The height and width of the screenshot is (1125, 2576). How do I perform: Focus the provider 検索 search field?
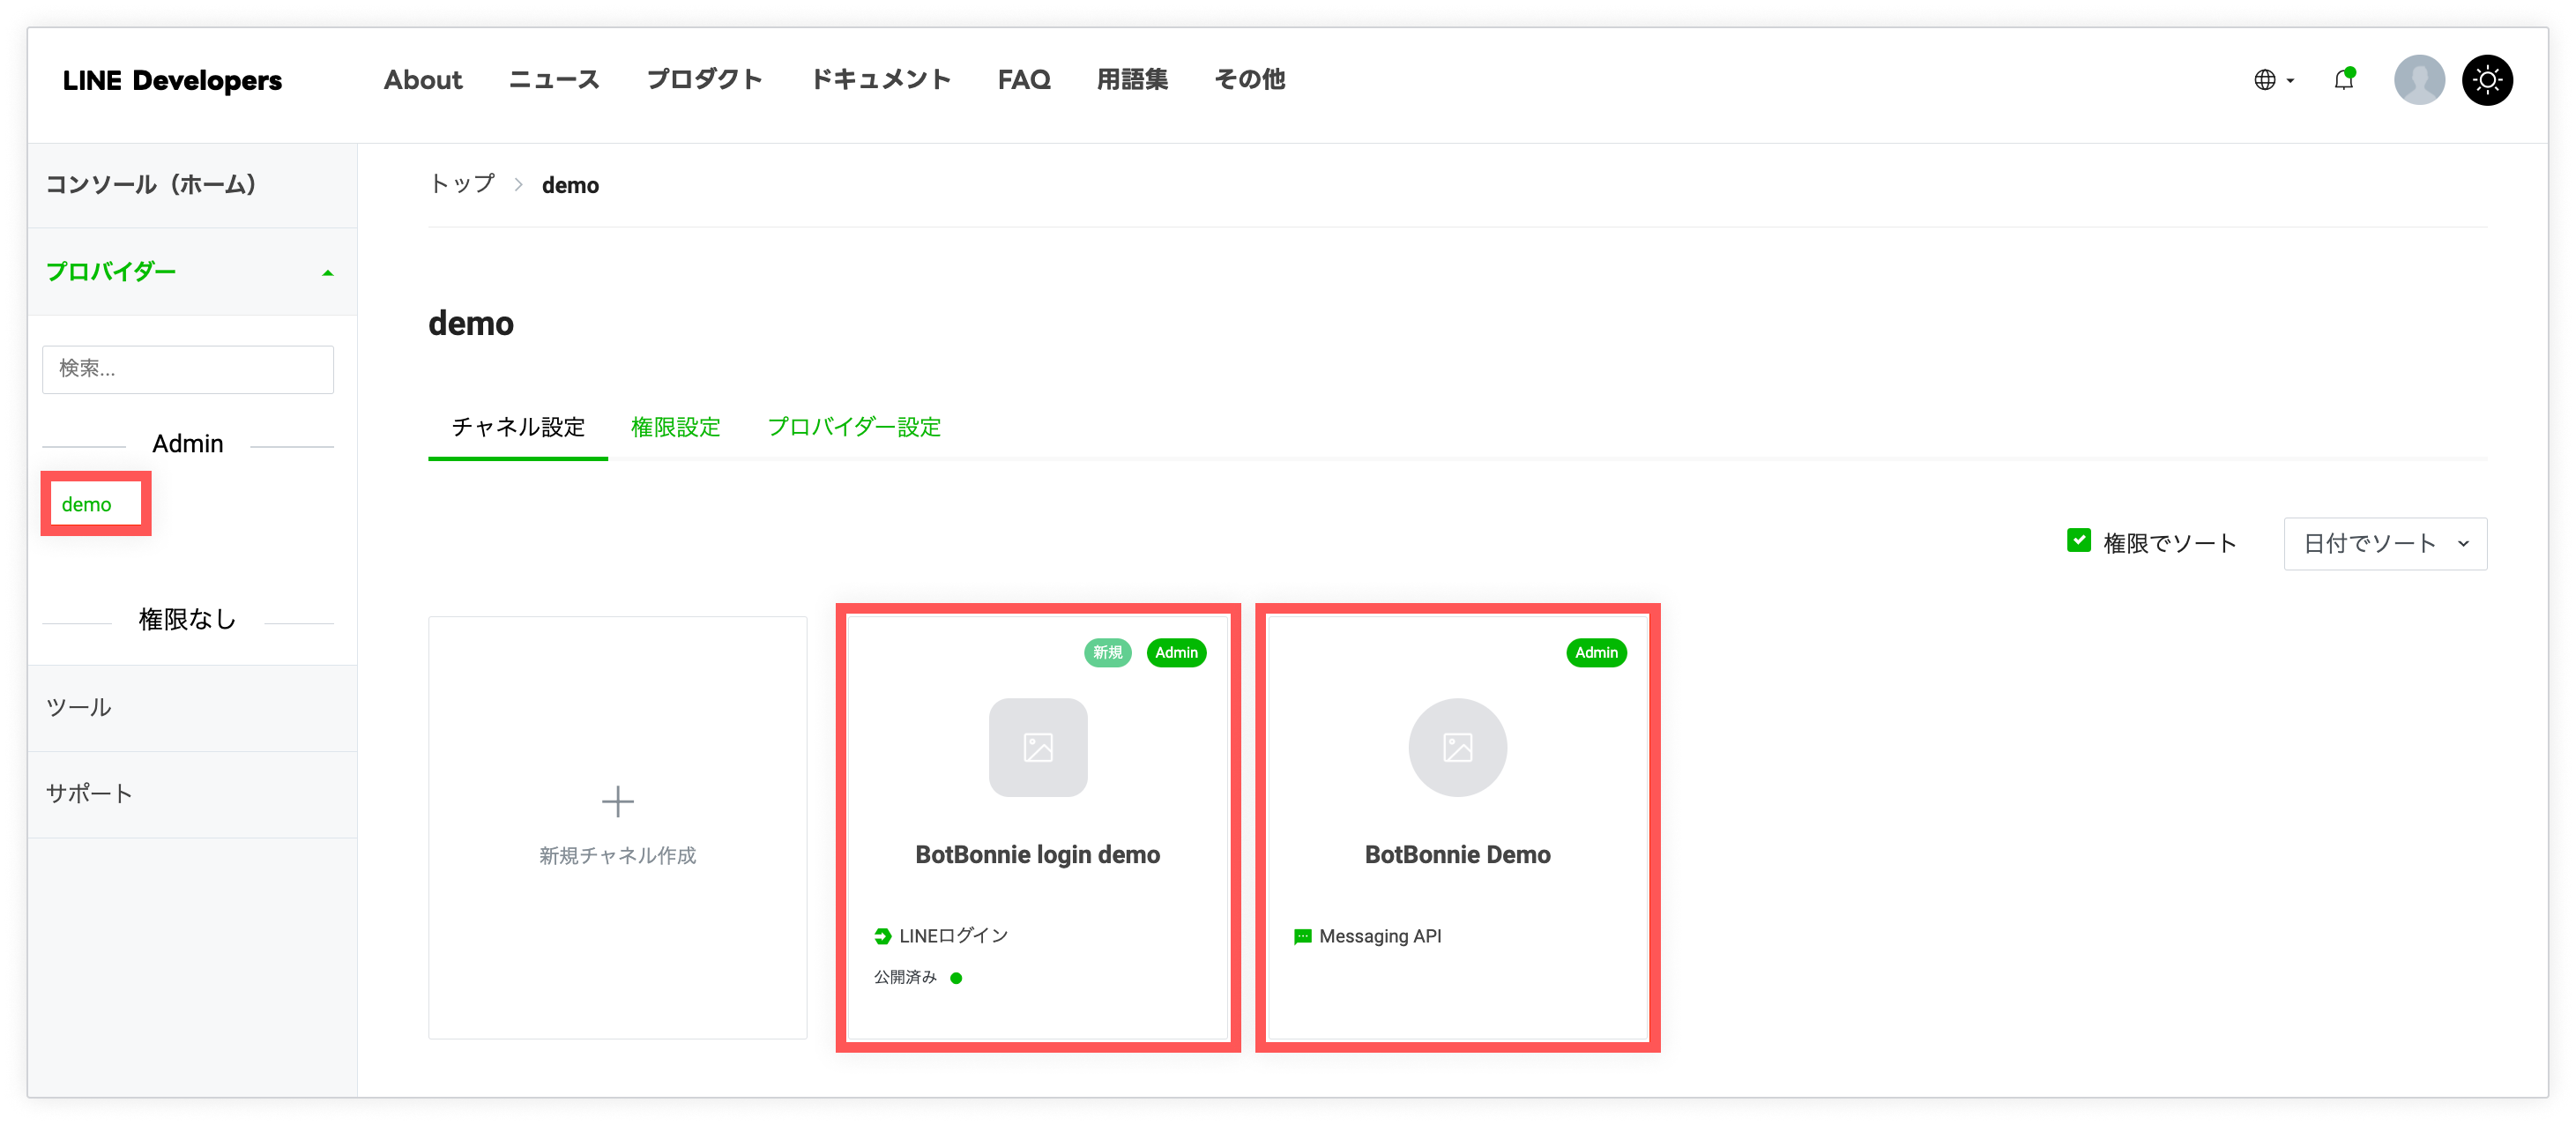point(188,369)
